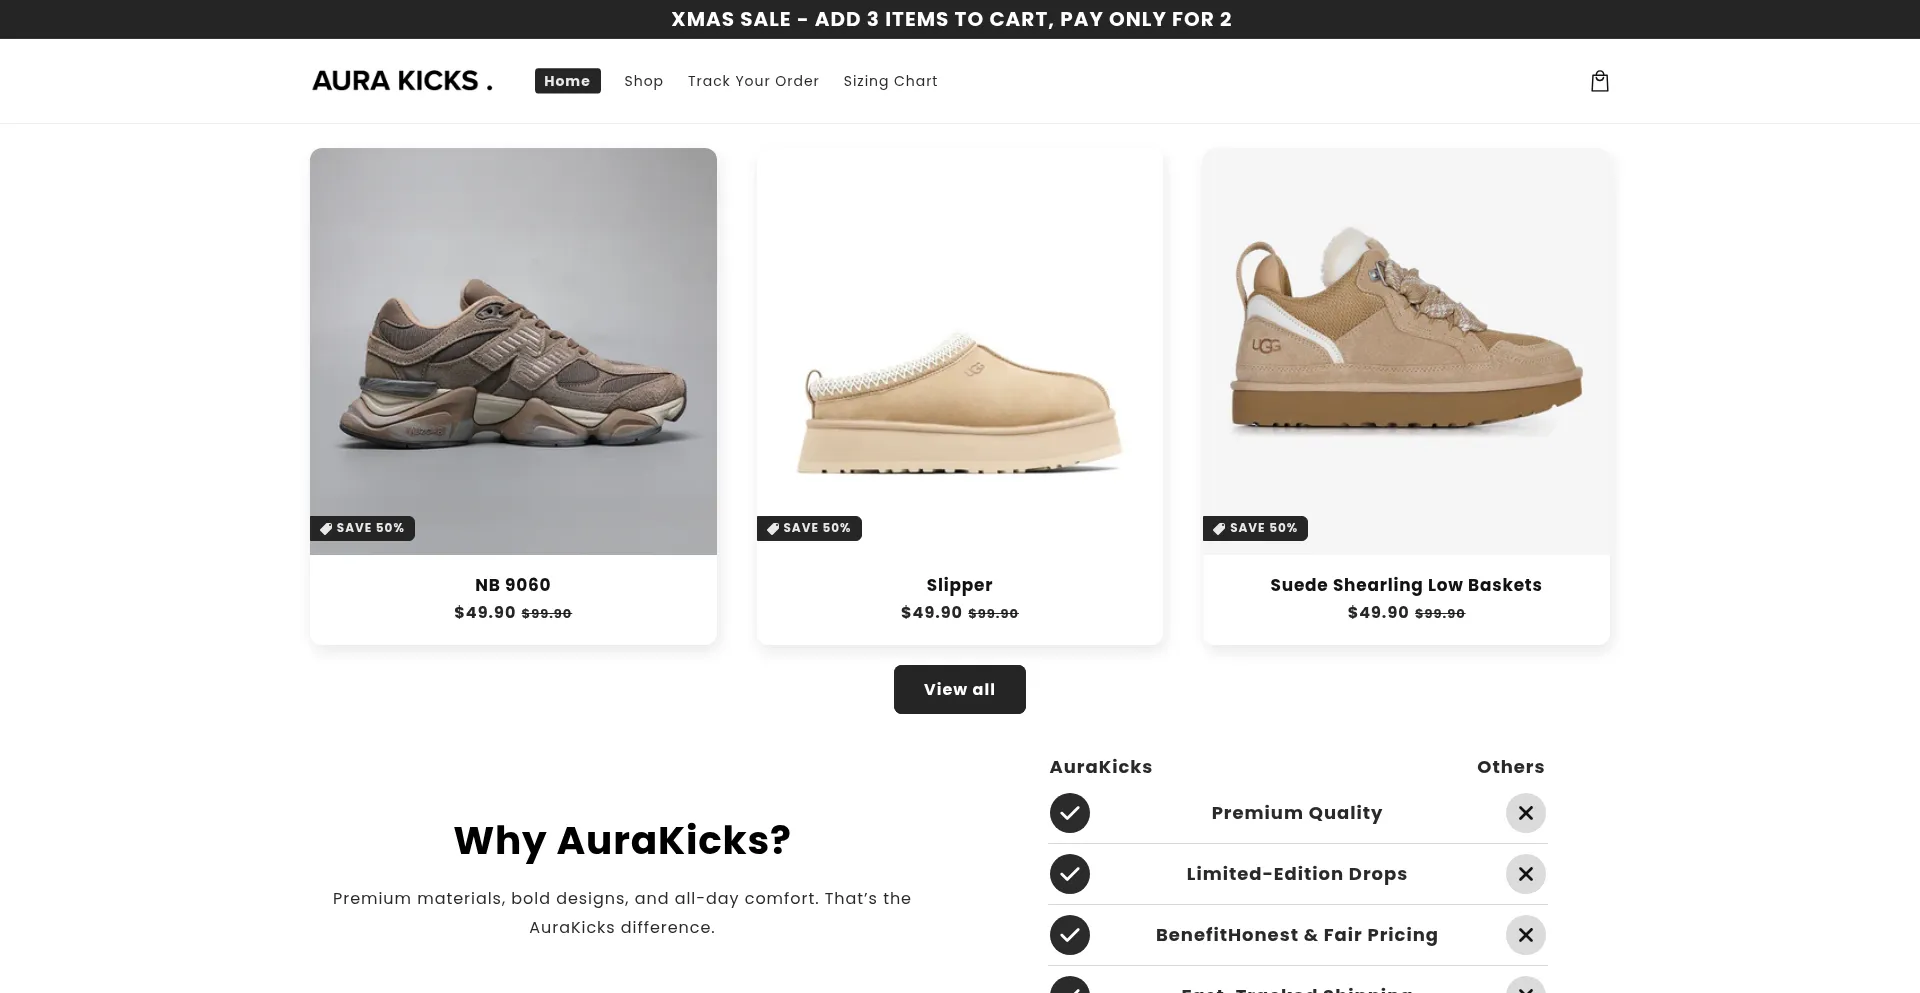Switch to the Shop page

pos(643,81)
